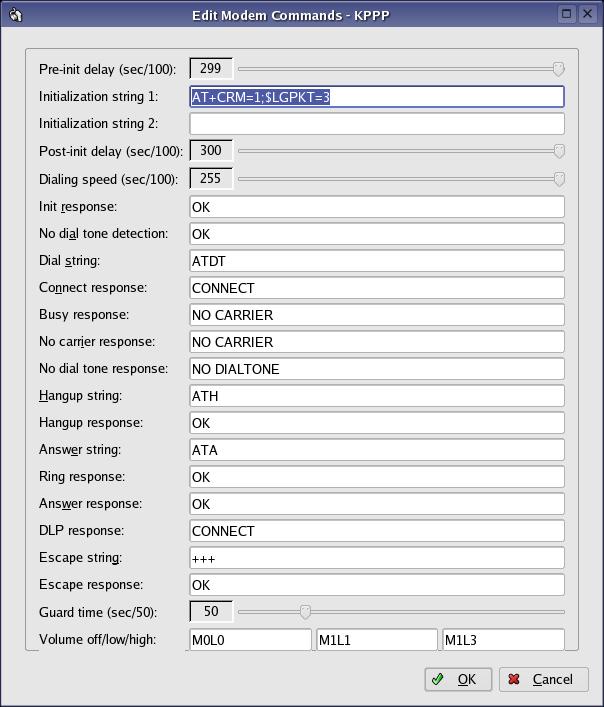Click the Post-init delay slider handle

[559, 151]
